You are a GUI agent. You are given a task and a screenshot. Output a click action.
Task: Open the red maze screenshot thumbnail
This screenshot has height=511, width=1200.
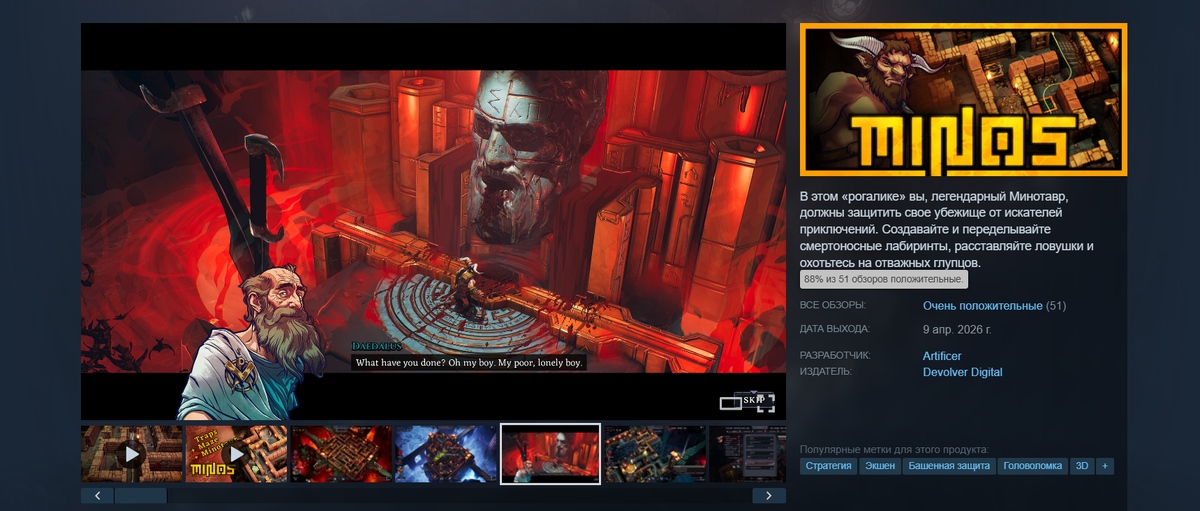click(340, 454)
